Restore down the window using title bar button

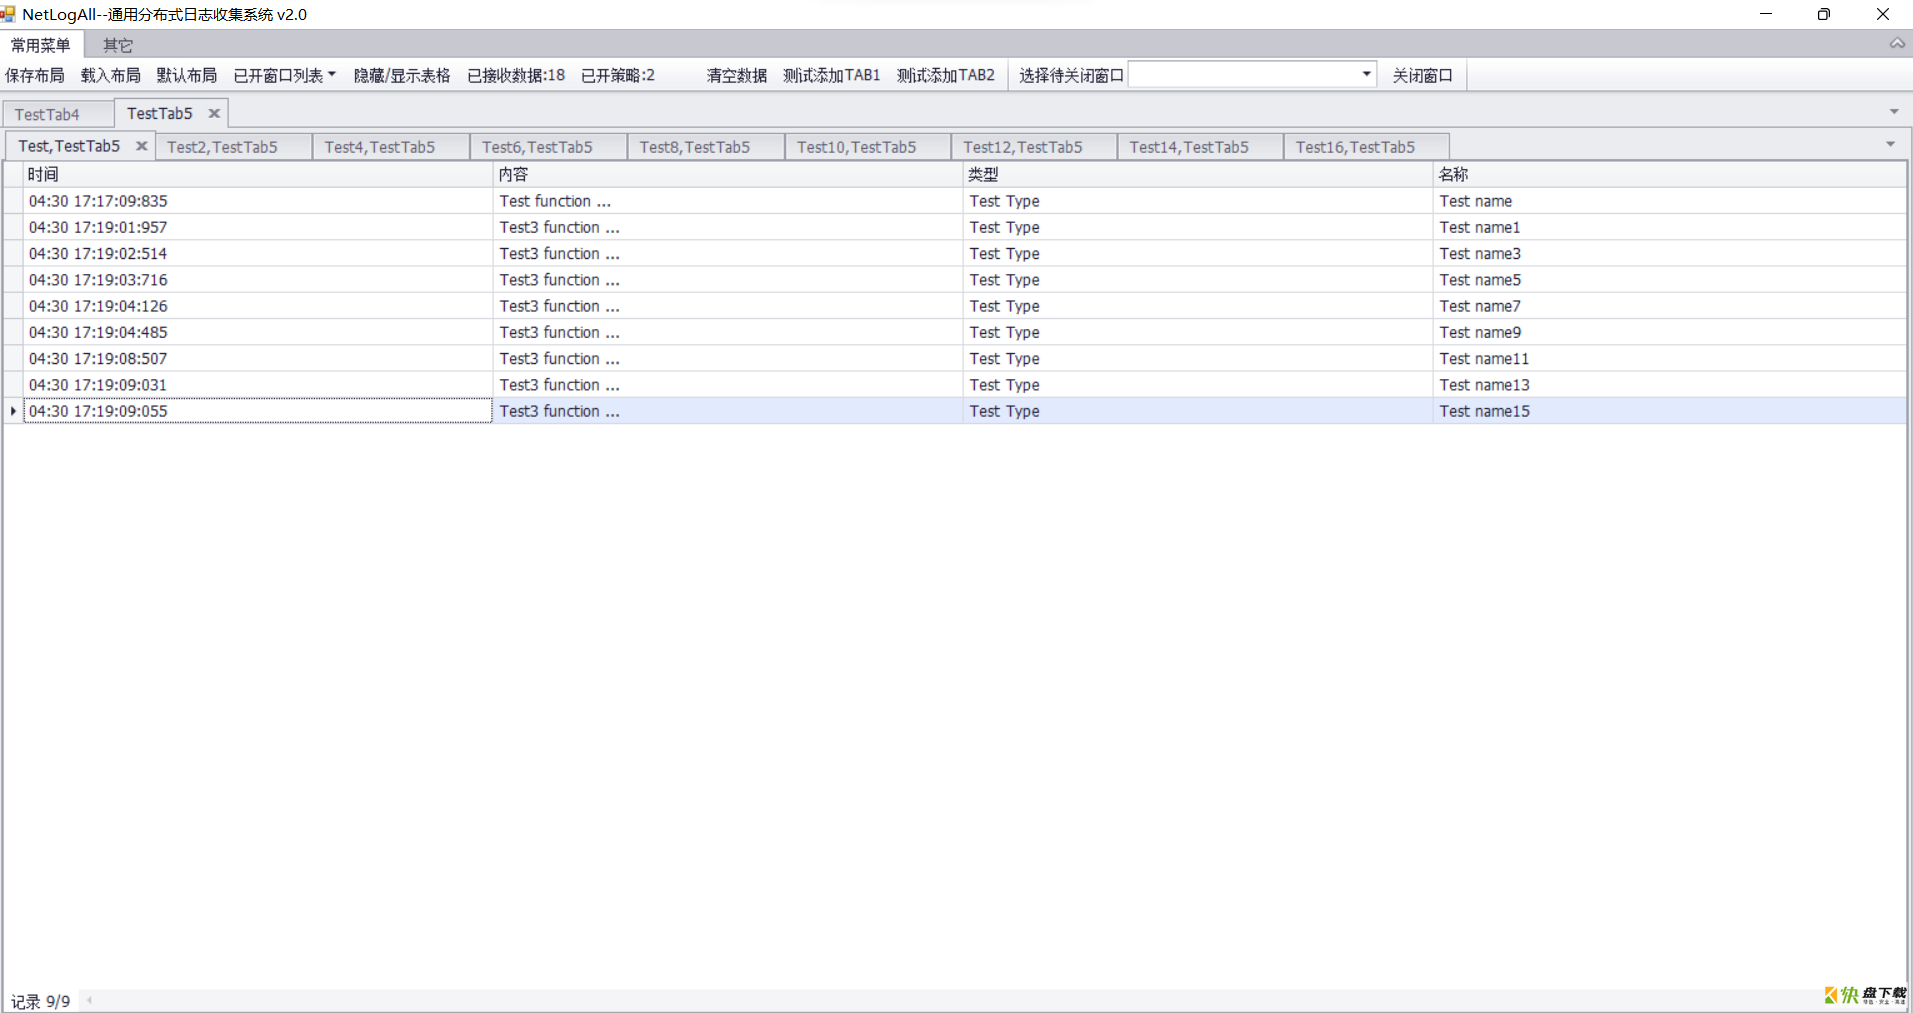(1824, 14)
